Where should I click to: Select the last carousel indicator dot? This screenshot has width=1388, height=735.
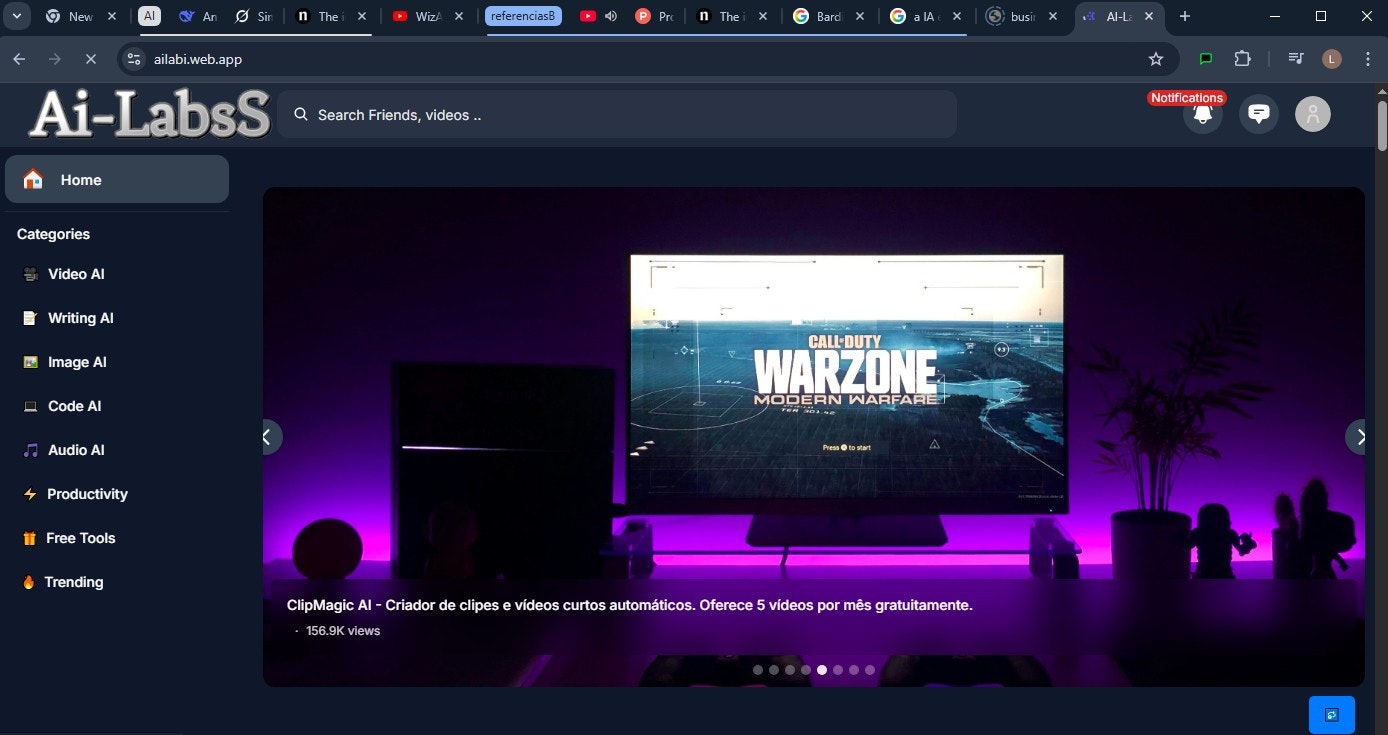coord(870,670)
